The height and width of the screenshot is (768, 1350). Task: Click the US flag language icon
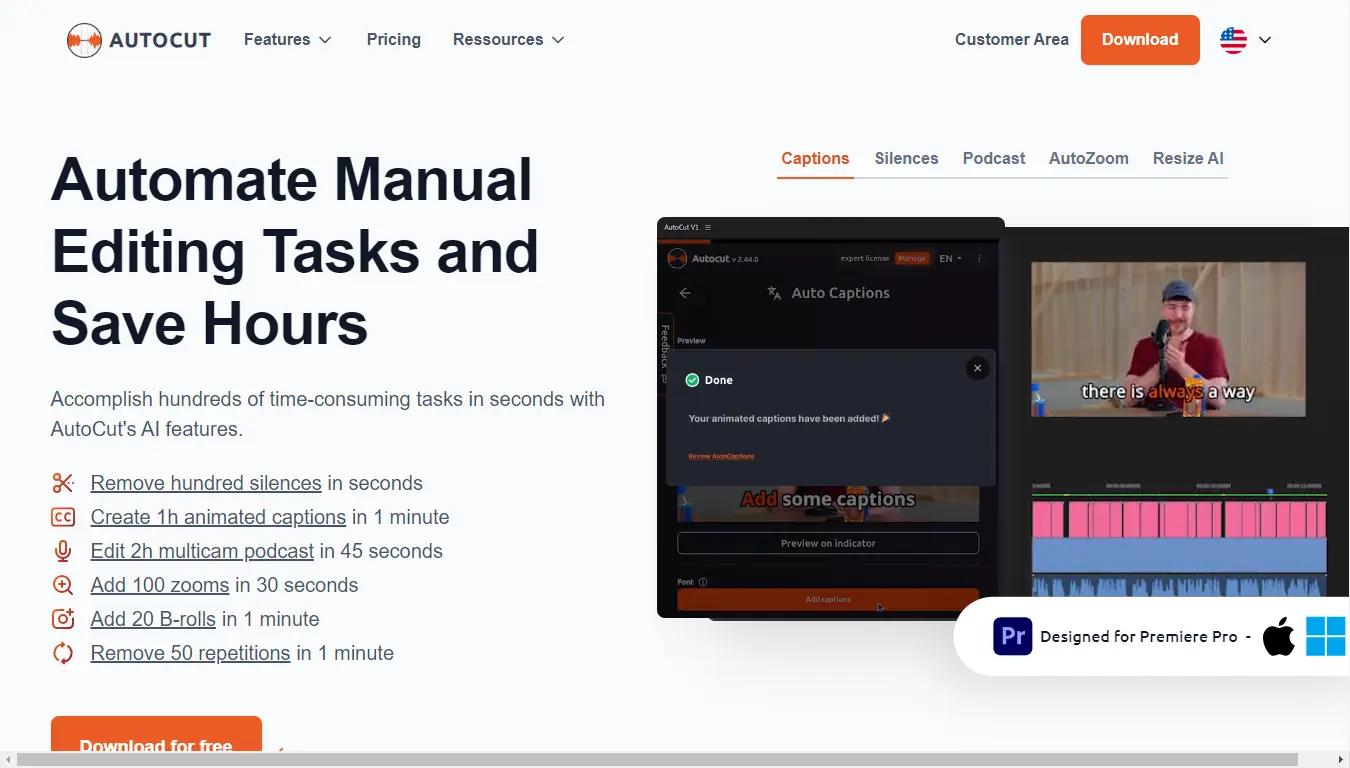coord(1233,40)
